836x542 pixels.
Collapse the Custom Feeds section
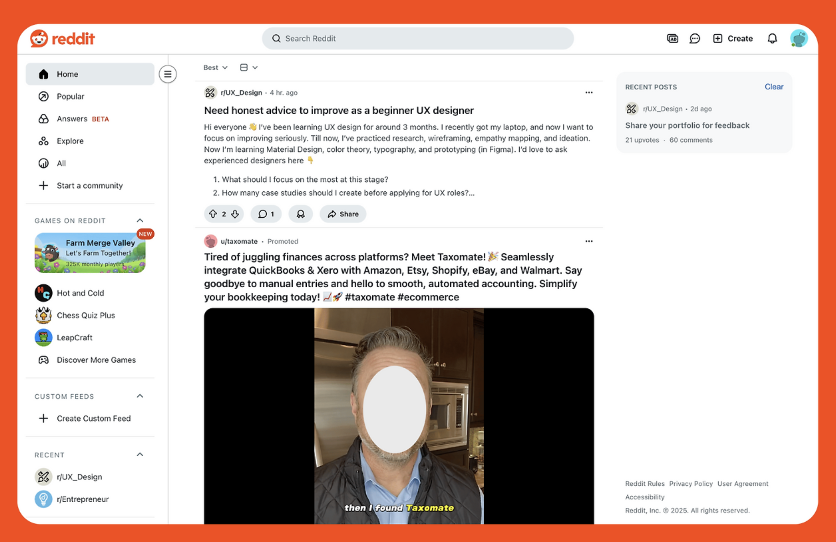[x=140, y=396]
